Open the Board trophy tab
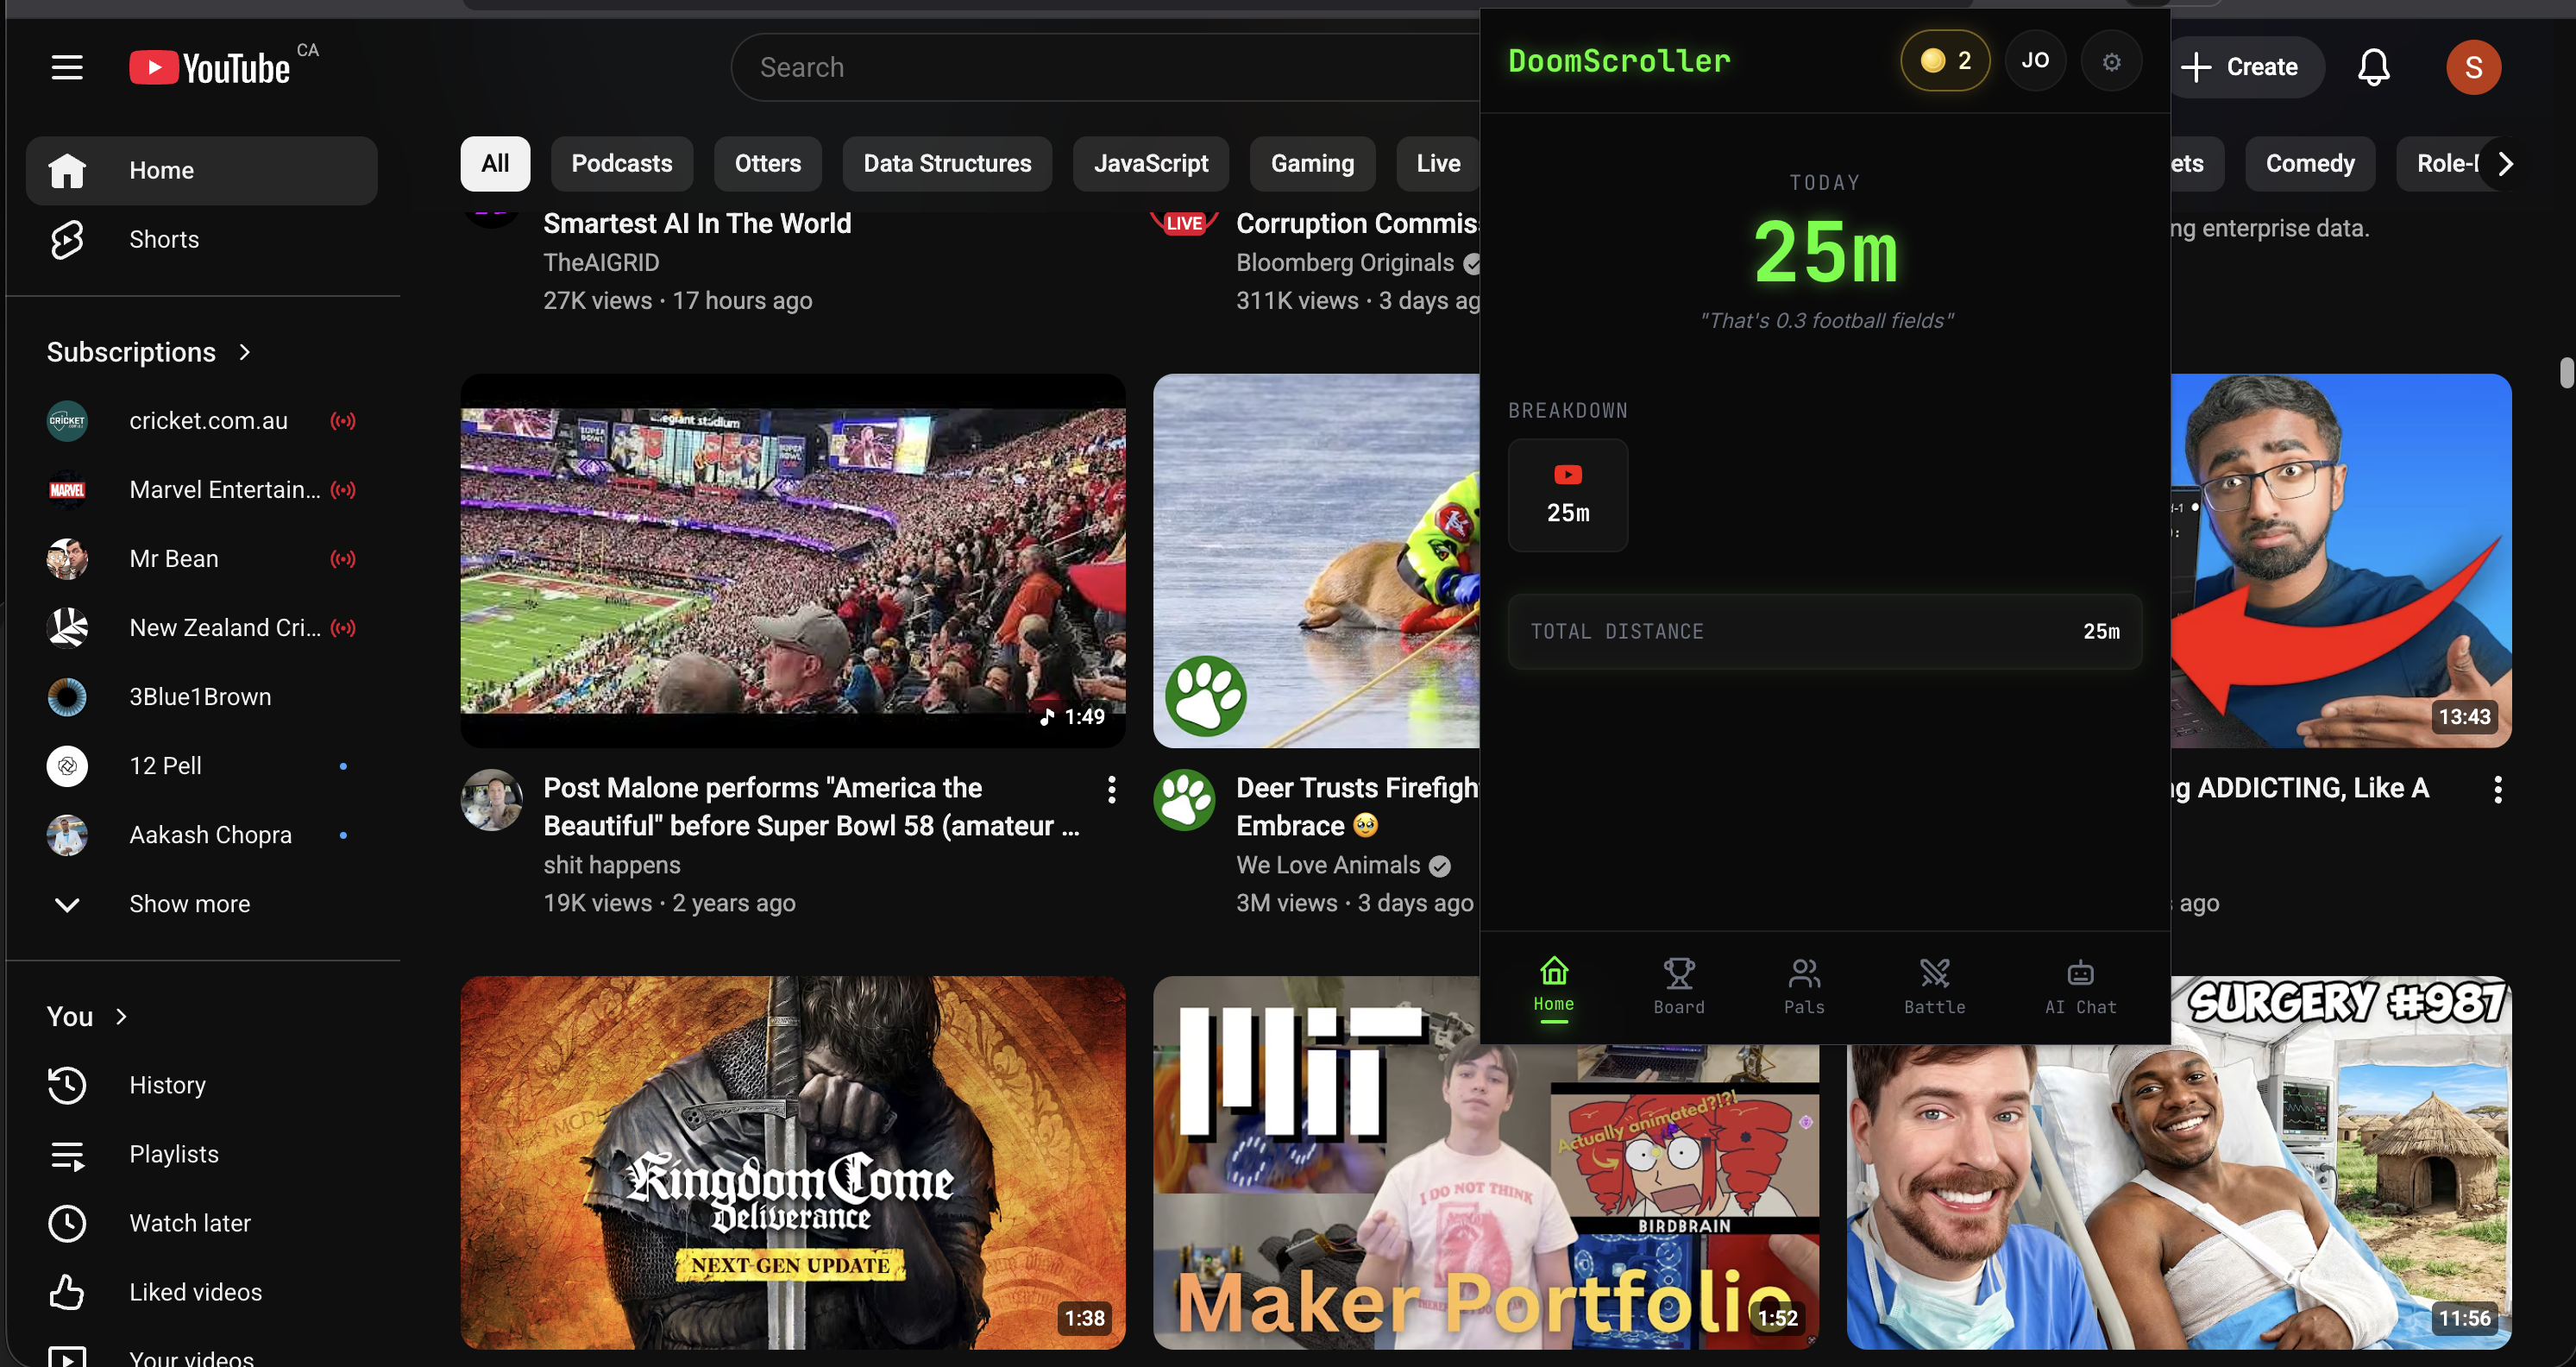The image size is (2576, 1367). pos(1678,985)
